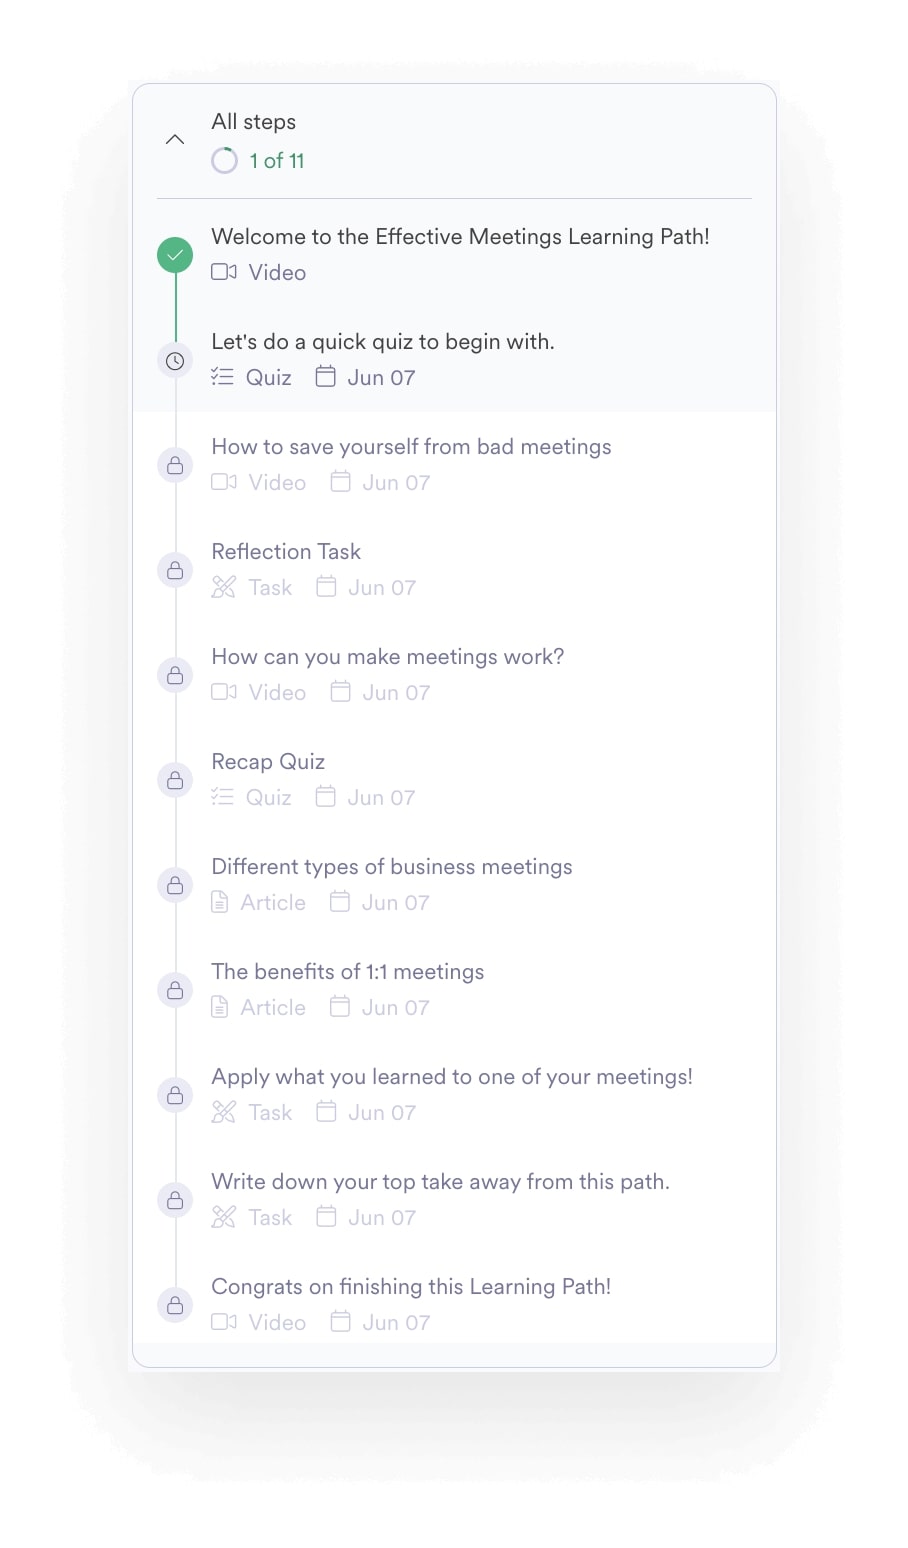Open the Welcome to the Effective Meetings Learning Path step
This screenshot has width=908, height=1548.
pos(460,237)
